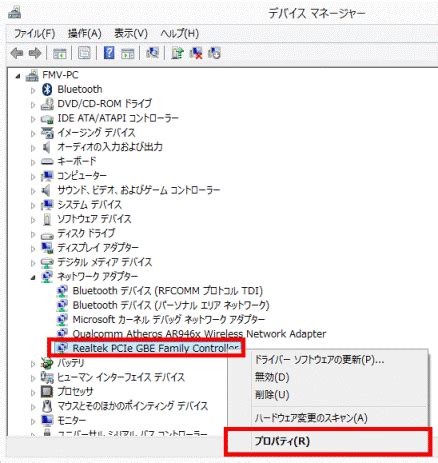Viewport: 438px width, 463px height.
Task: Collapse the ネットワーク アダプター category
Action: click(x=33, y=278)
